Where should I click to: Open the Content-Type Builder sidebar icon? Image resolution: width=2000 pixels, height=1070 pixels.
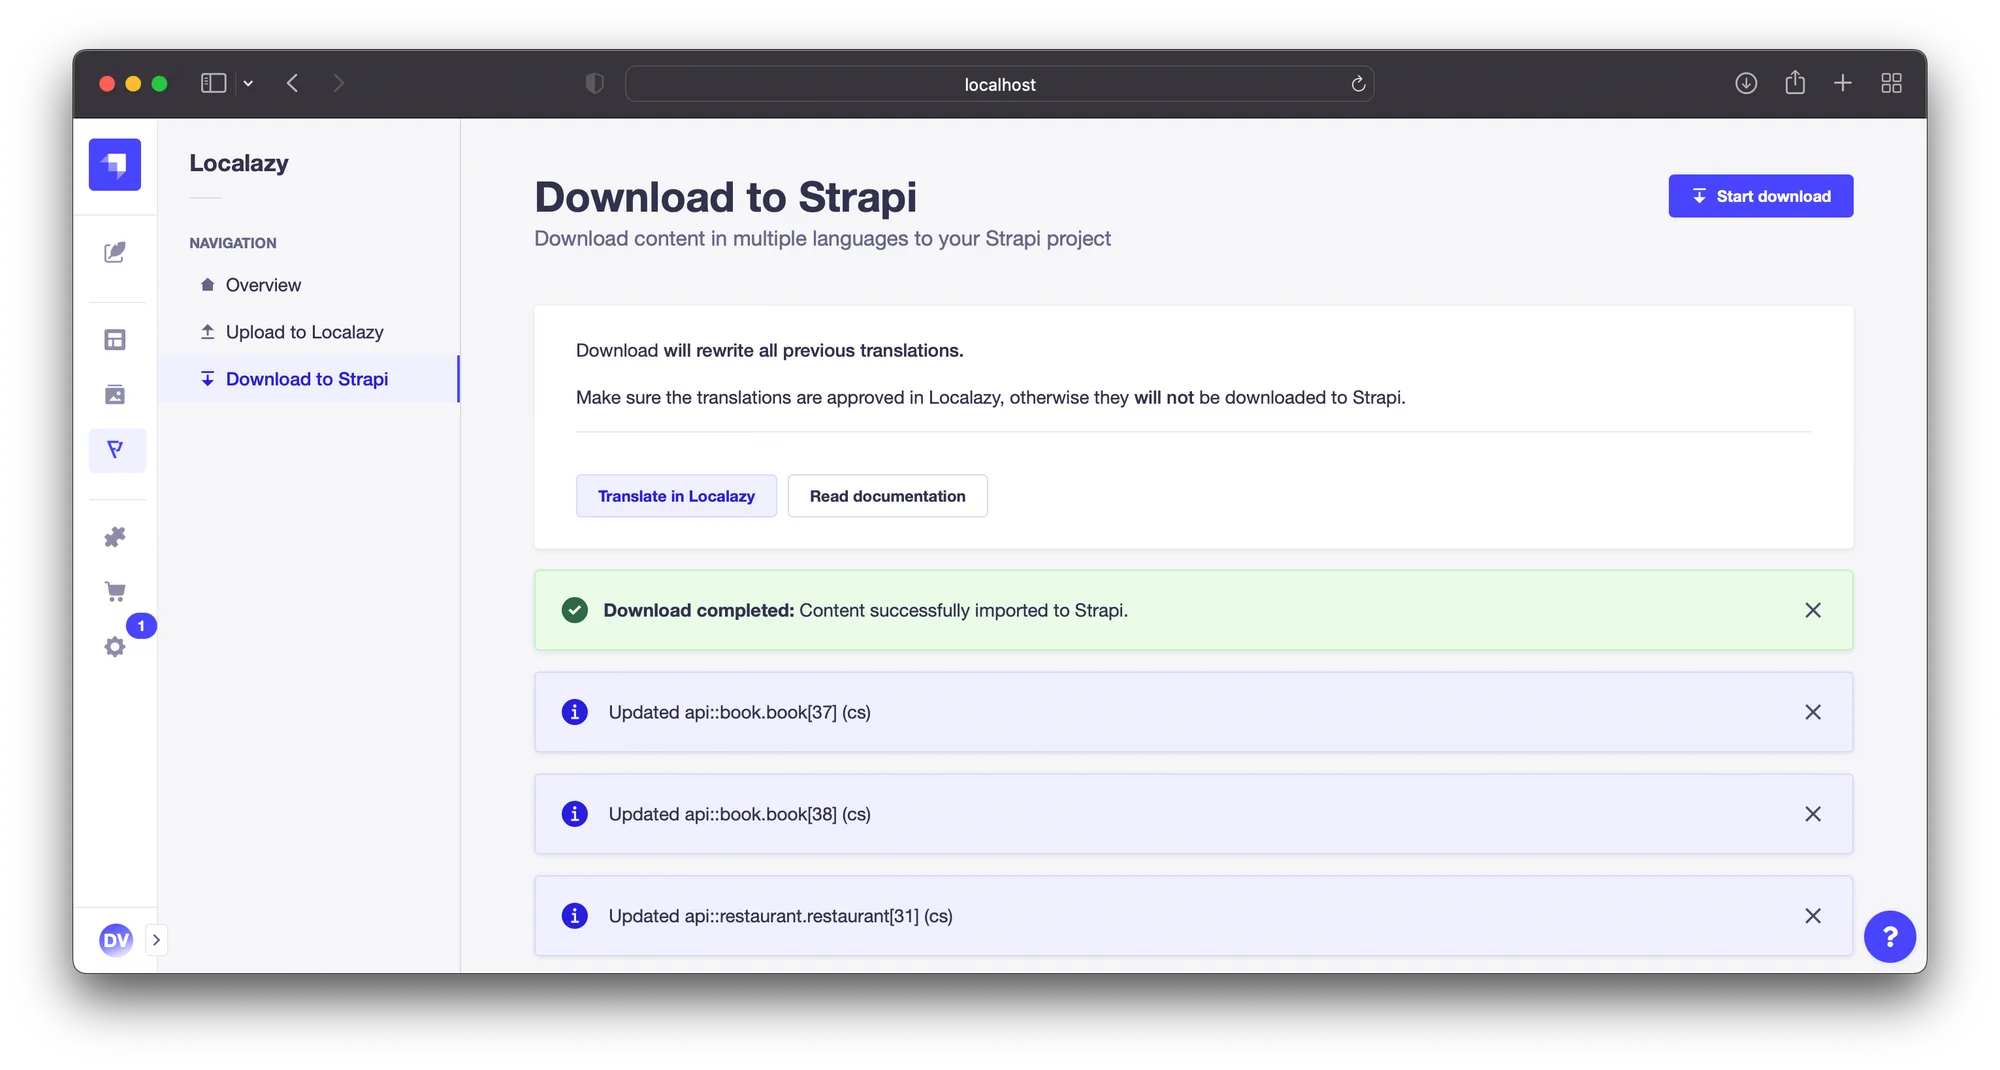[x=115, y=340]
